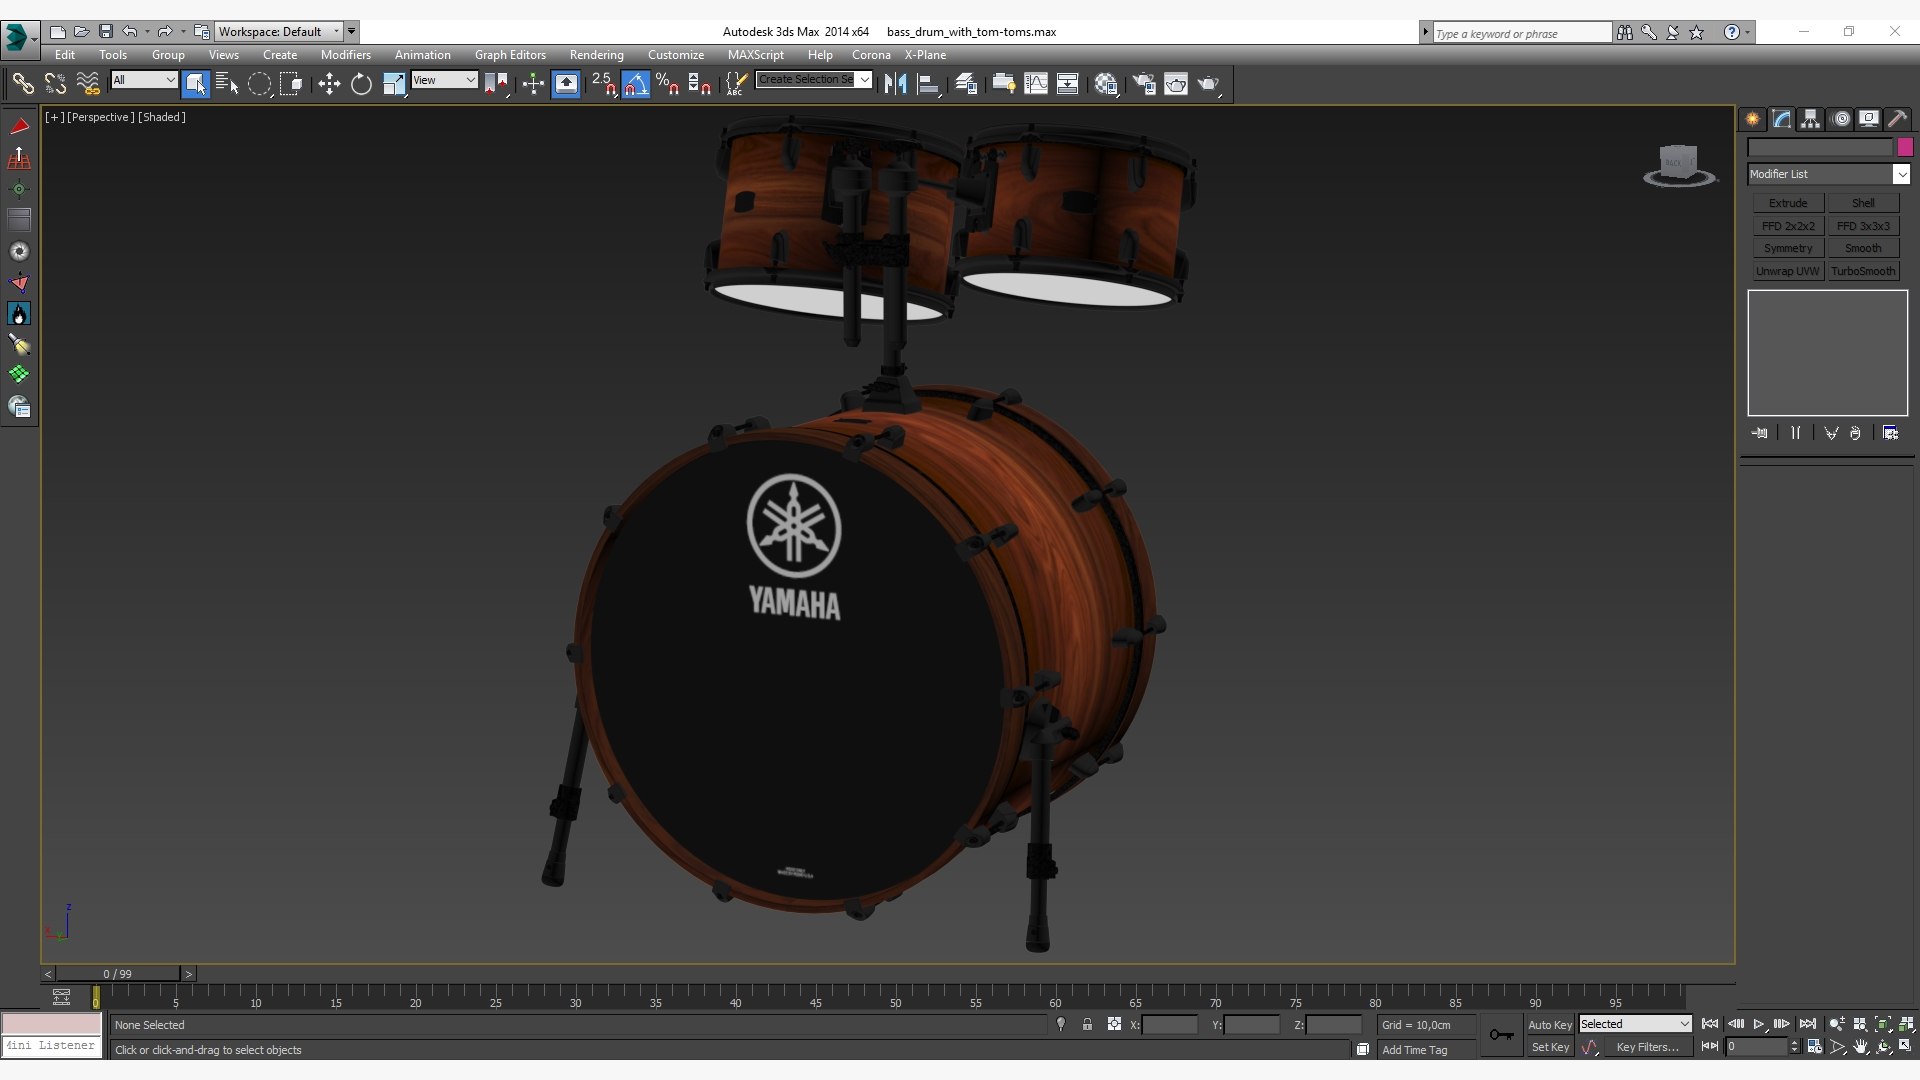The width and height of the screenshot is (1920, 1080).
Task: Toggle Spinner Snap
Action: [699, 84]
